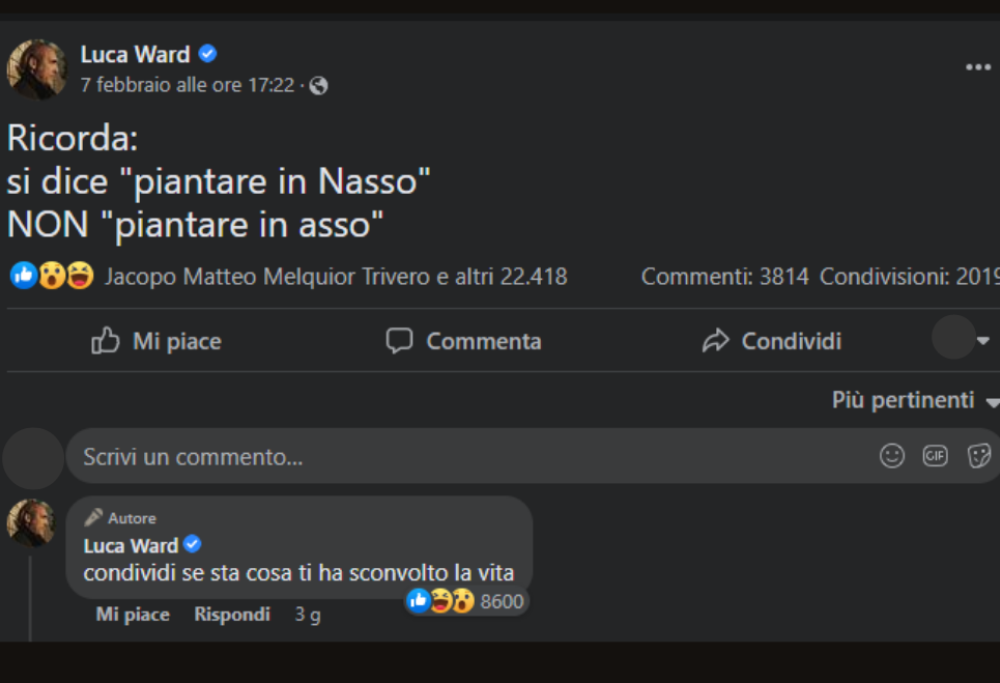
Task: Click the Condividi share button
Action: tap(772, 342)
